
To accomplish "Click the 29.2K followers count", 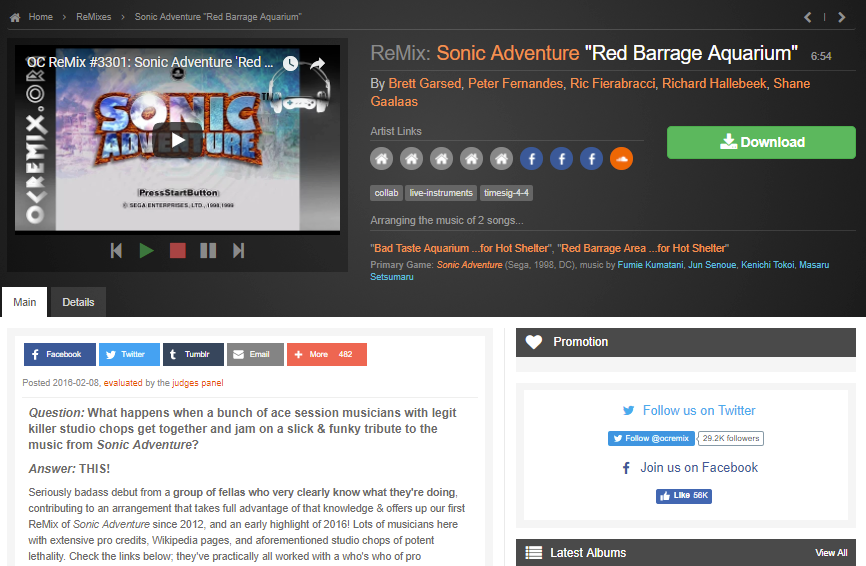I will click(731, 438).
